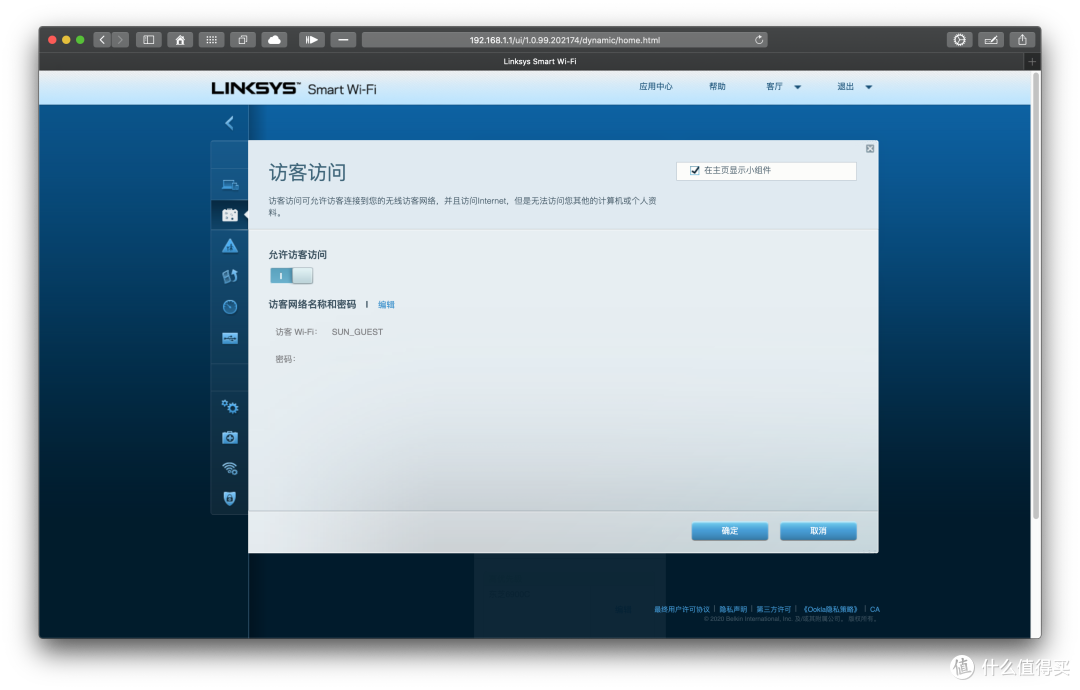1080x690 pixels.
Task: Collapse sidebar with left chevron arrow
Action: click(229, 123)
